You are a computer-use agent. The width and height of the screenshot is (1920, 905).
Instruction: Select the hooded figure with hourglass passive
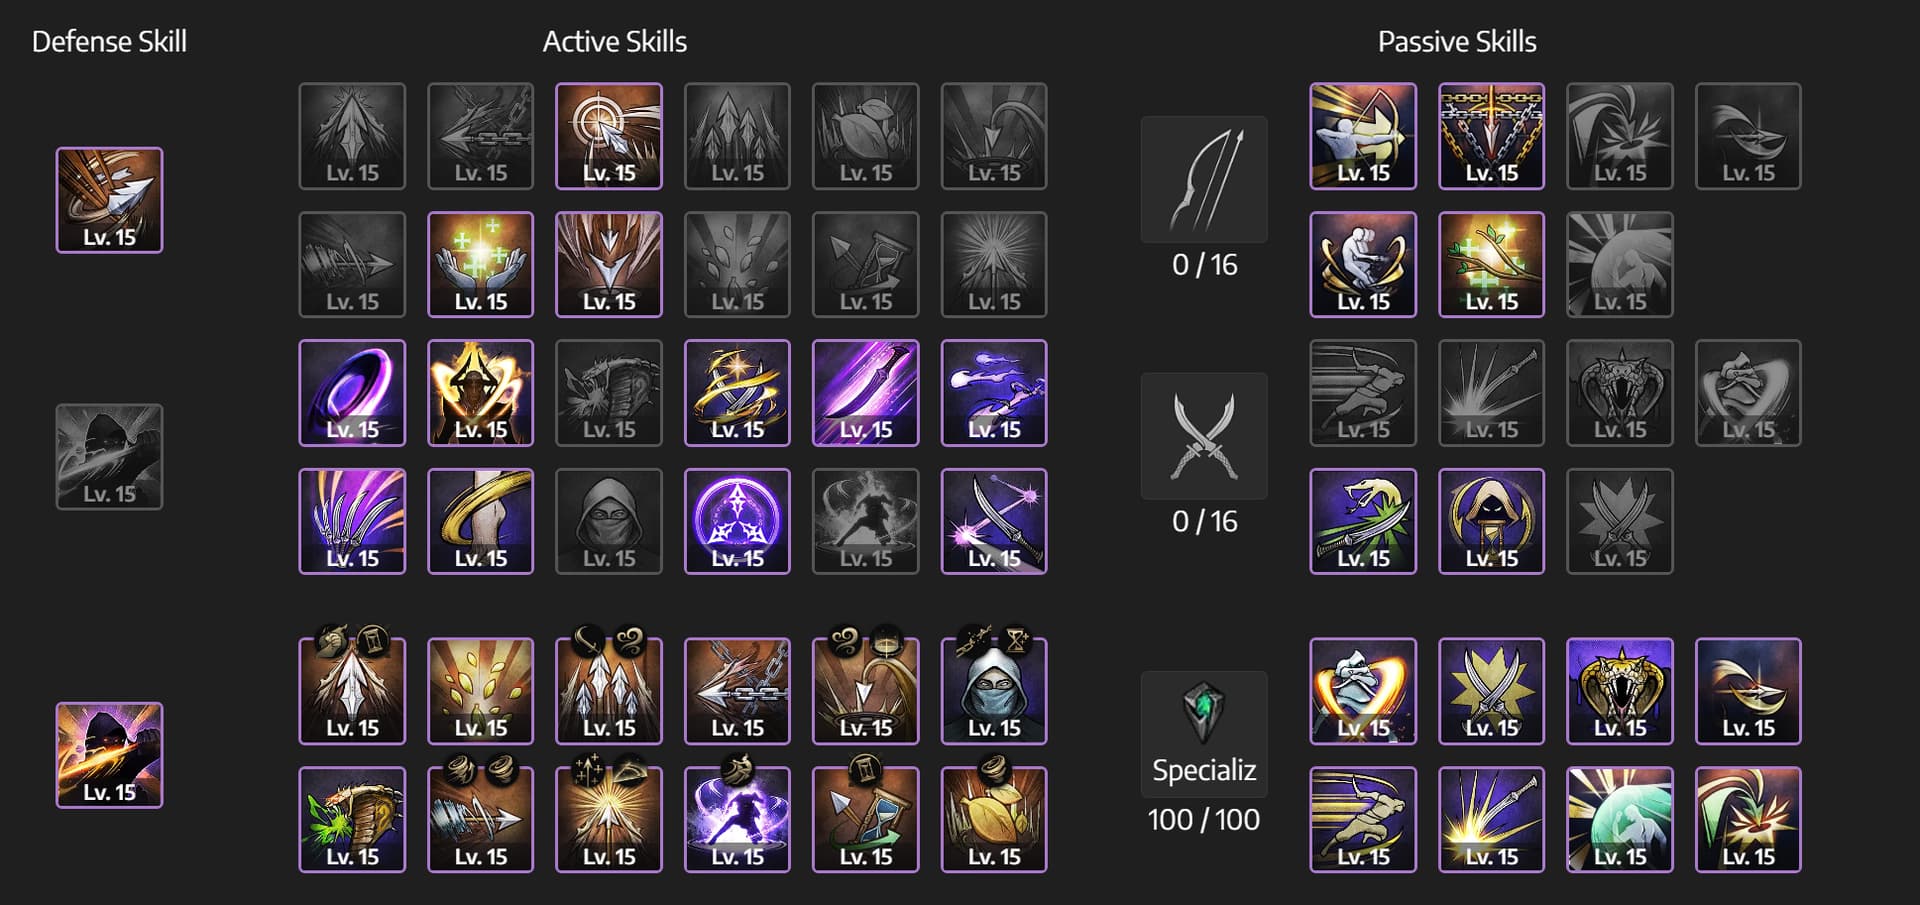point(1491,521)
